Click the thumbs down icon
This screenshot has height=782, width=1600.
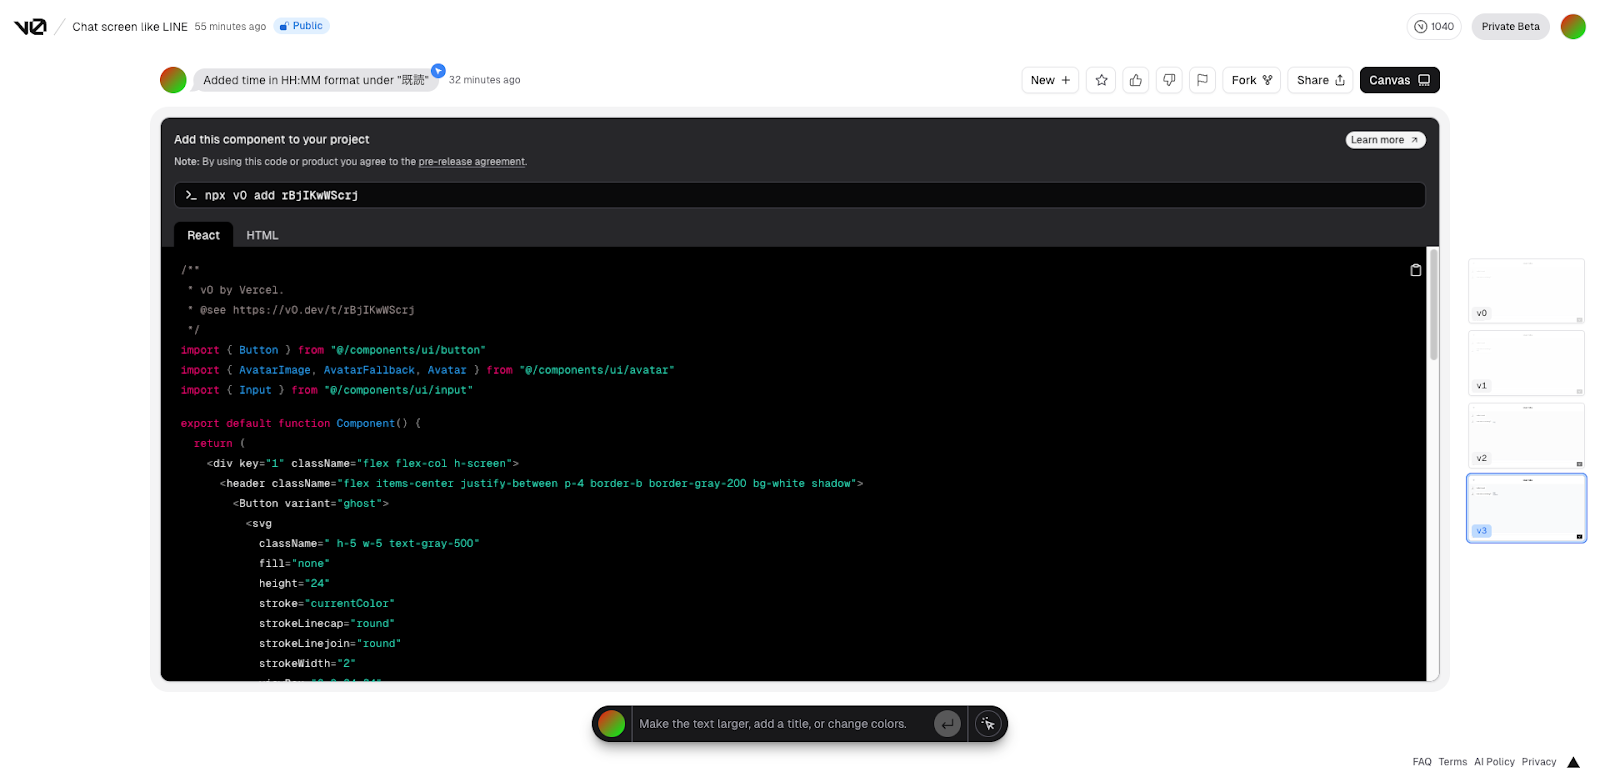pyautogui.click(x=1169, y=80)
